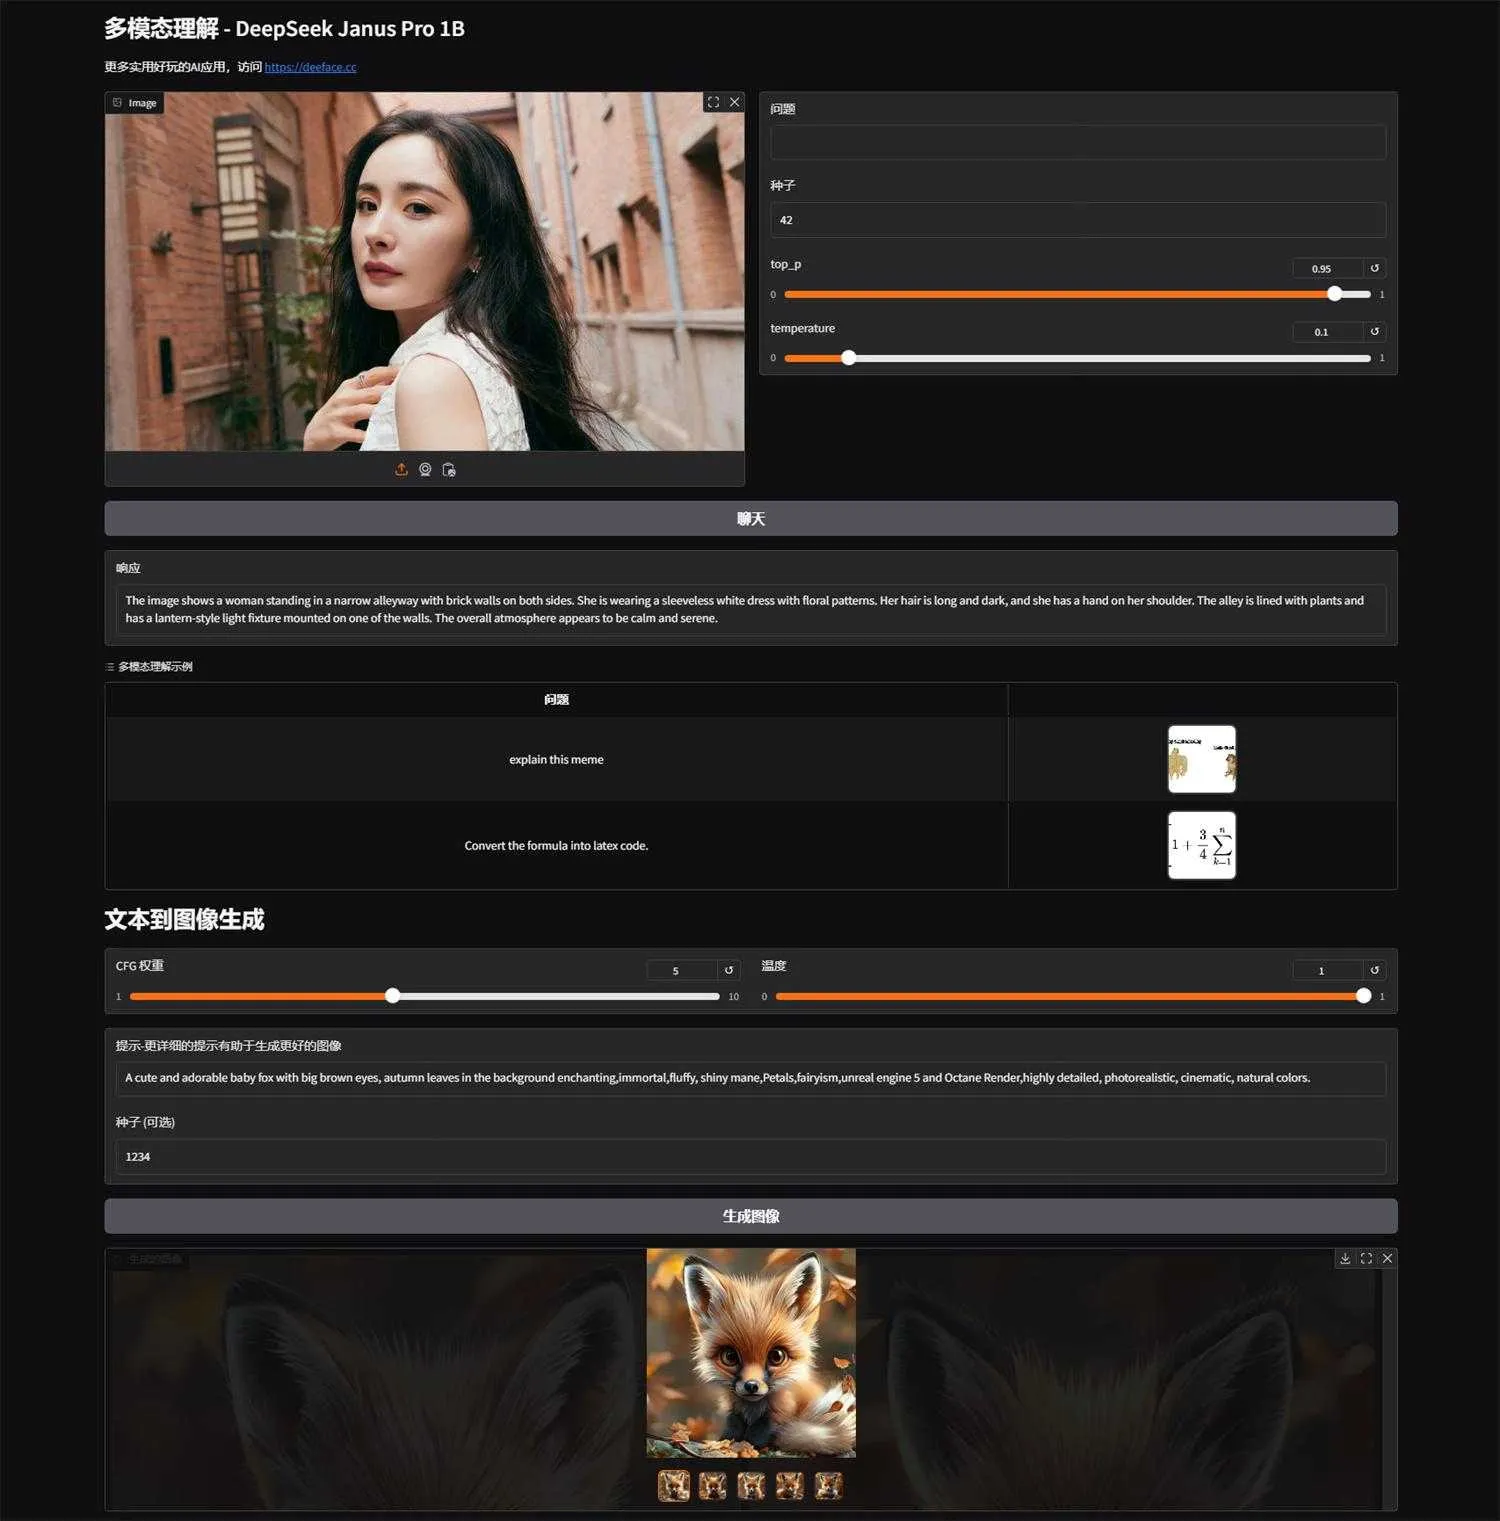Click the 响应 response text box
This screenshot has width=1500, height=1521.
coord(751,609)
